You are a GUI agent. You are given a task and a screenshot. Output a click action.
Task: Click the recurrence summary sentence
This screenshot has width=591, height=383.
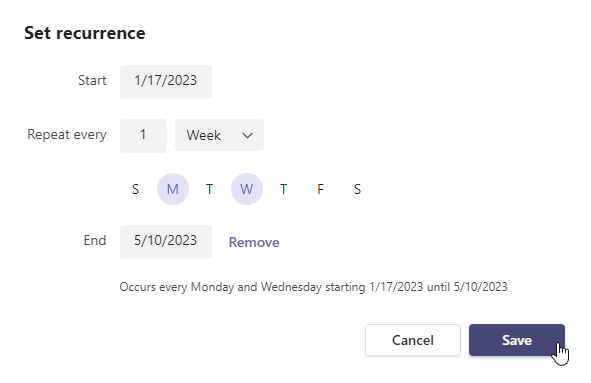(314, 287)
